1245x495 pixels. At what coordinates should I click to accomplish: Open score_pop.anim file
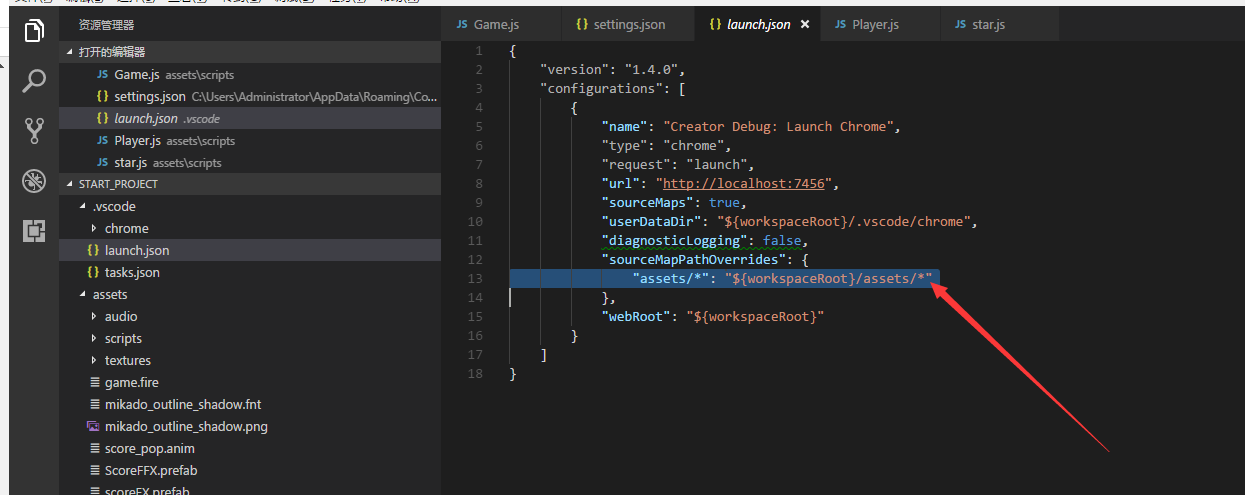coord(249,448)
